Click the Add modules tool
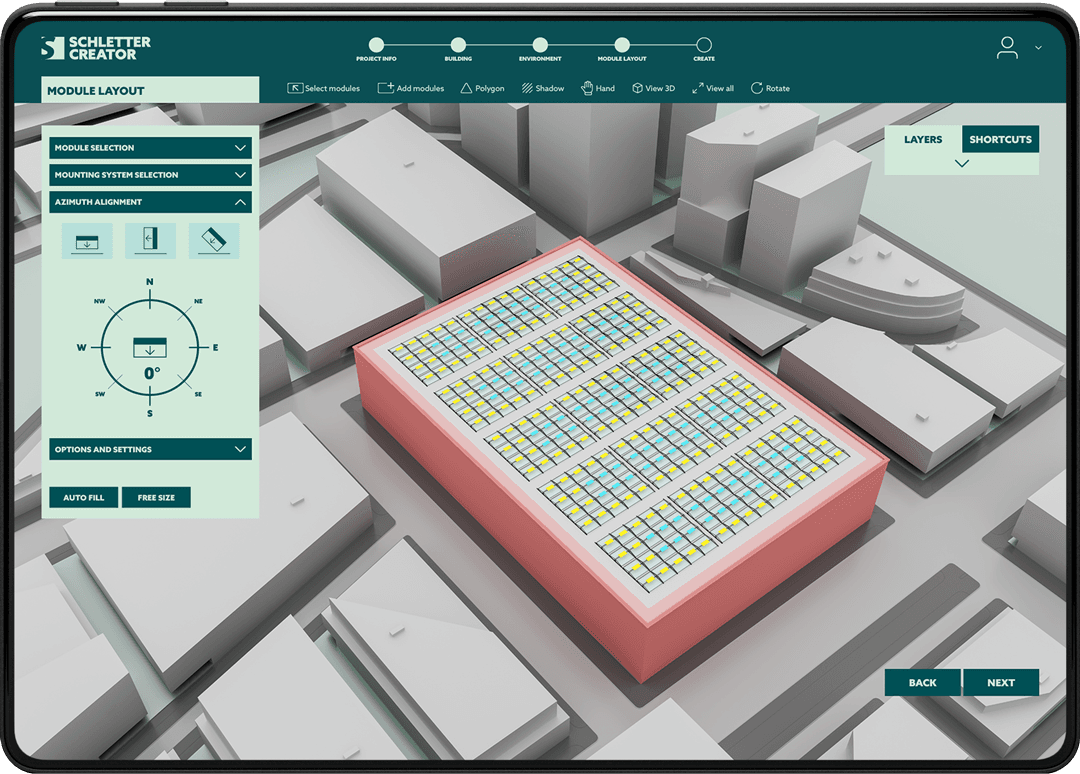This screenshot has height=774, width=1080. coord(411,88)
